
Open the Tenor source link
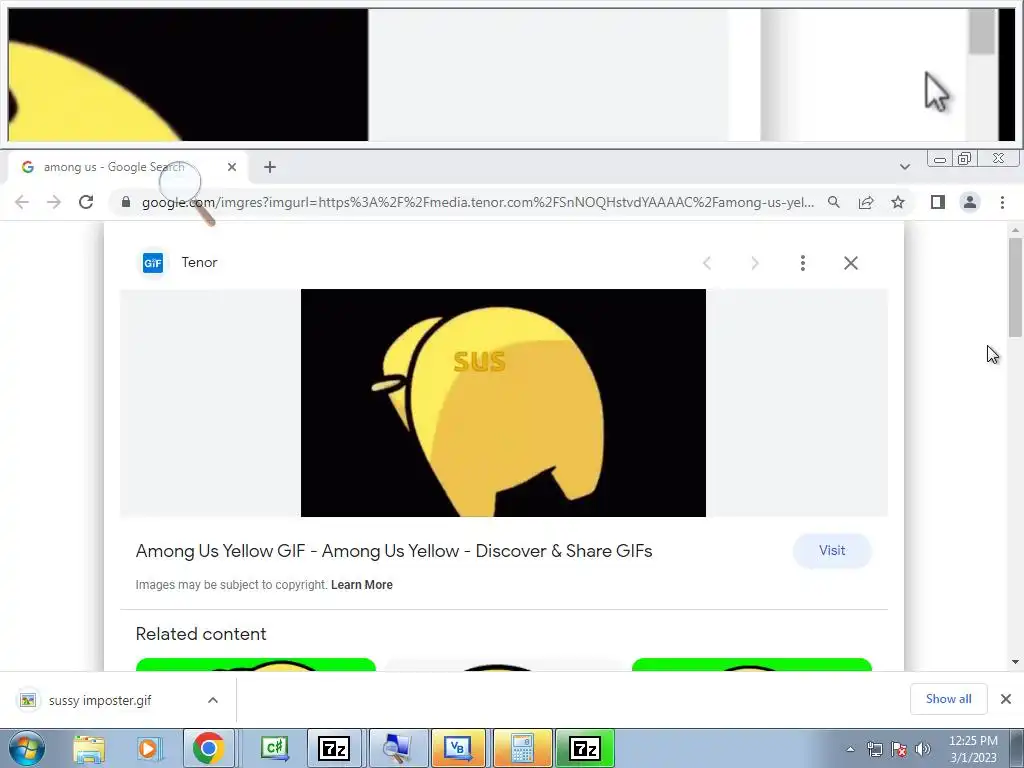click(199, 263)
